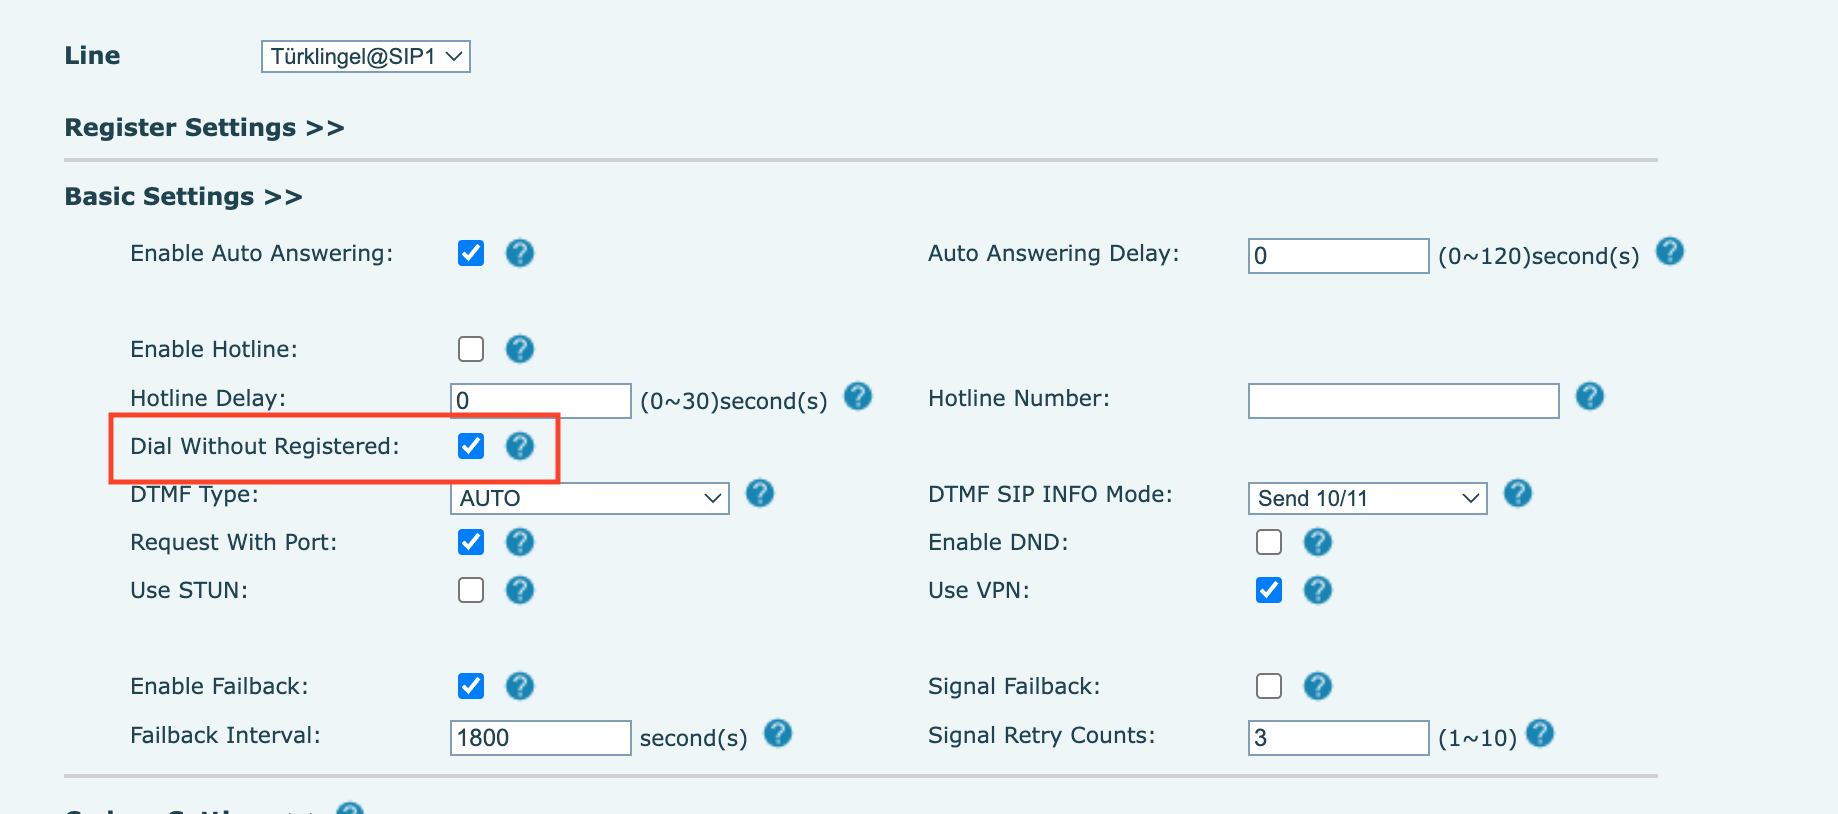Click help icon beside Failback Interval
Viewport: 1838px width, 814px height.
point(777,734)
